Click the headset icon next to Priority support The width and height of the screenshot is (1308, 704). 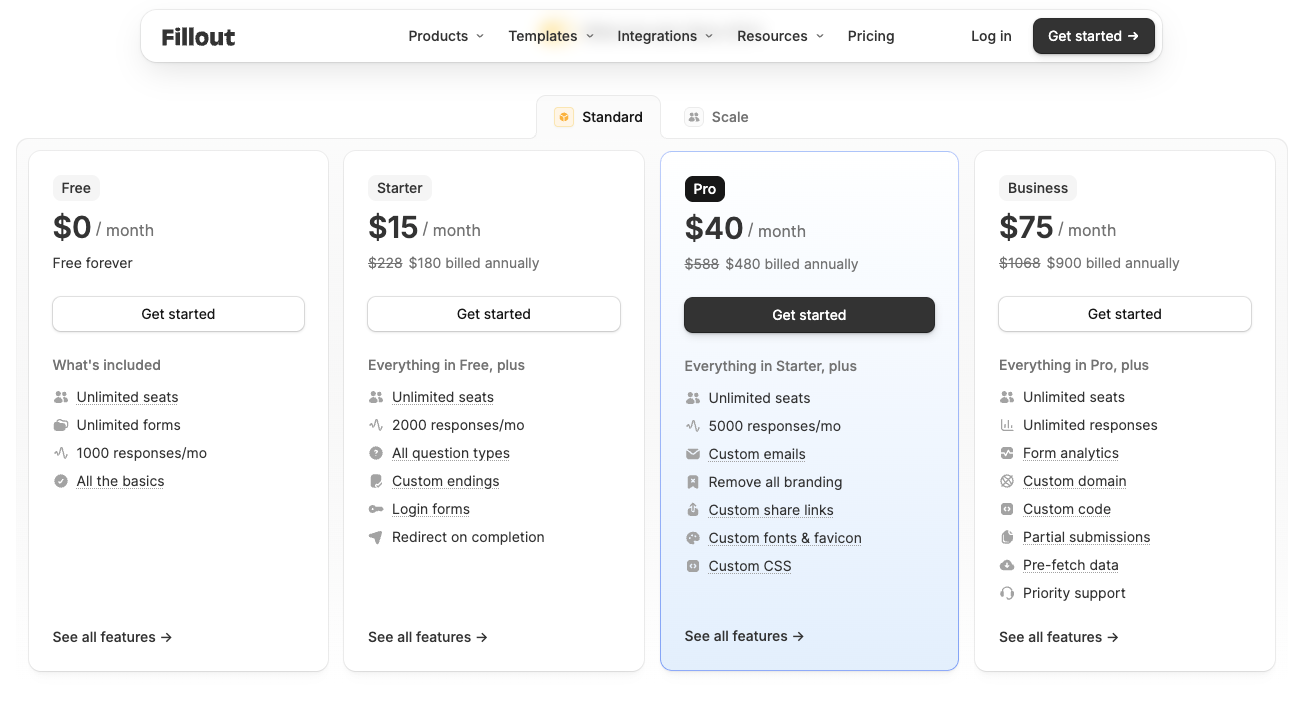[1007, 593]
